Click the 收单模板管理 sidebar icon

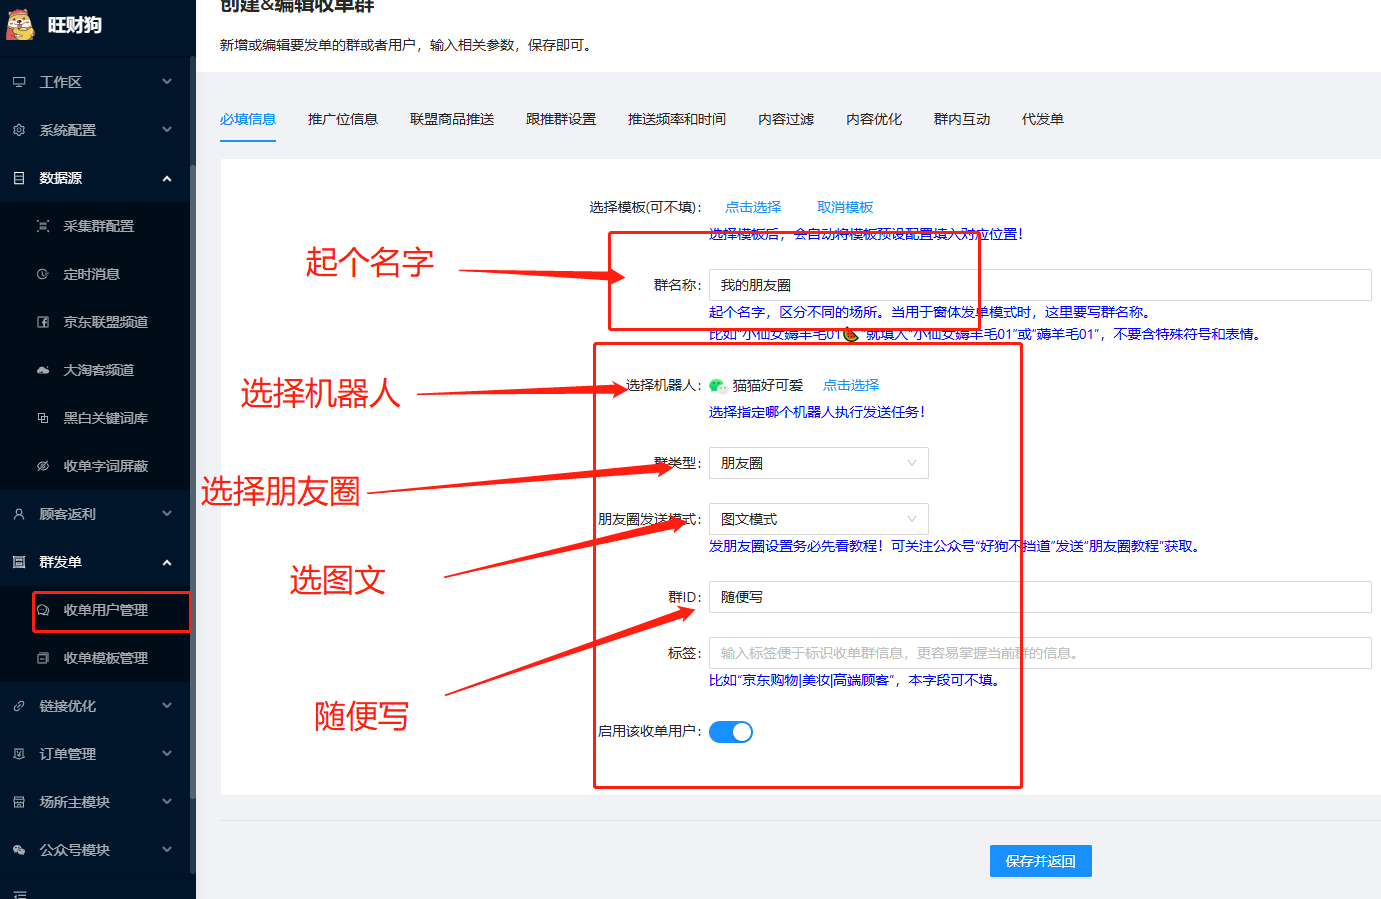point(43,658)
